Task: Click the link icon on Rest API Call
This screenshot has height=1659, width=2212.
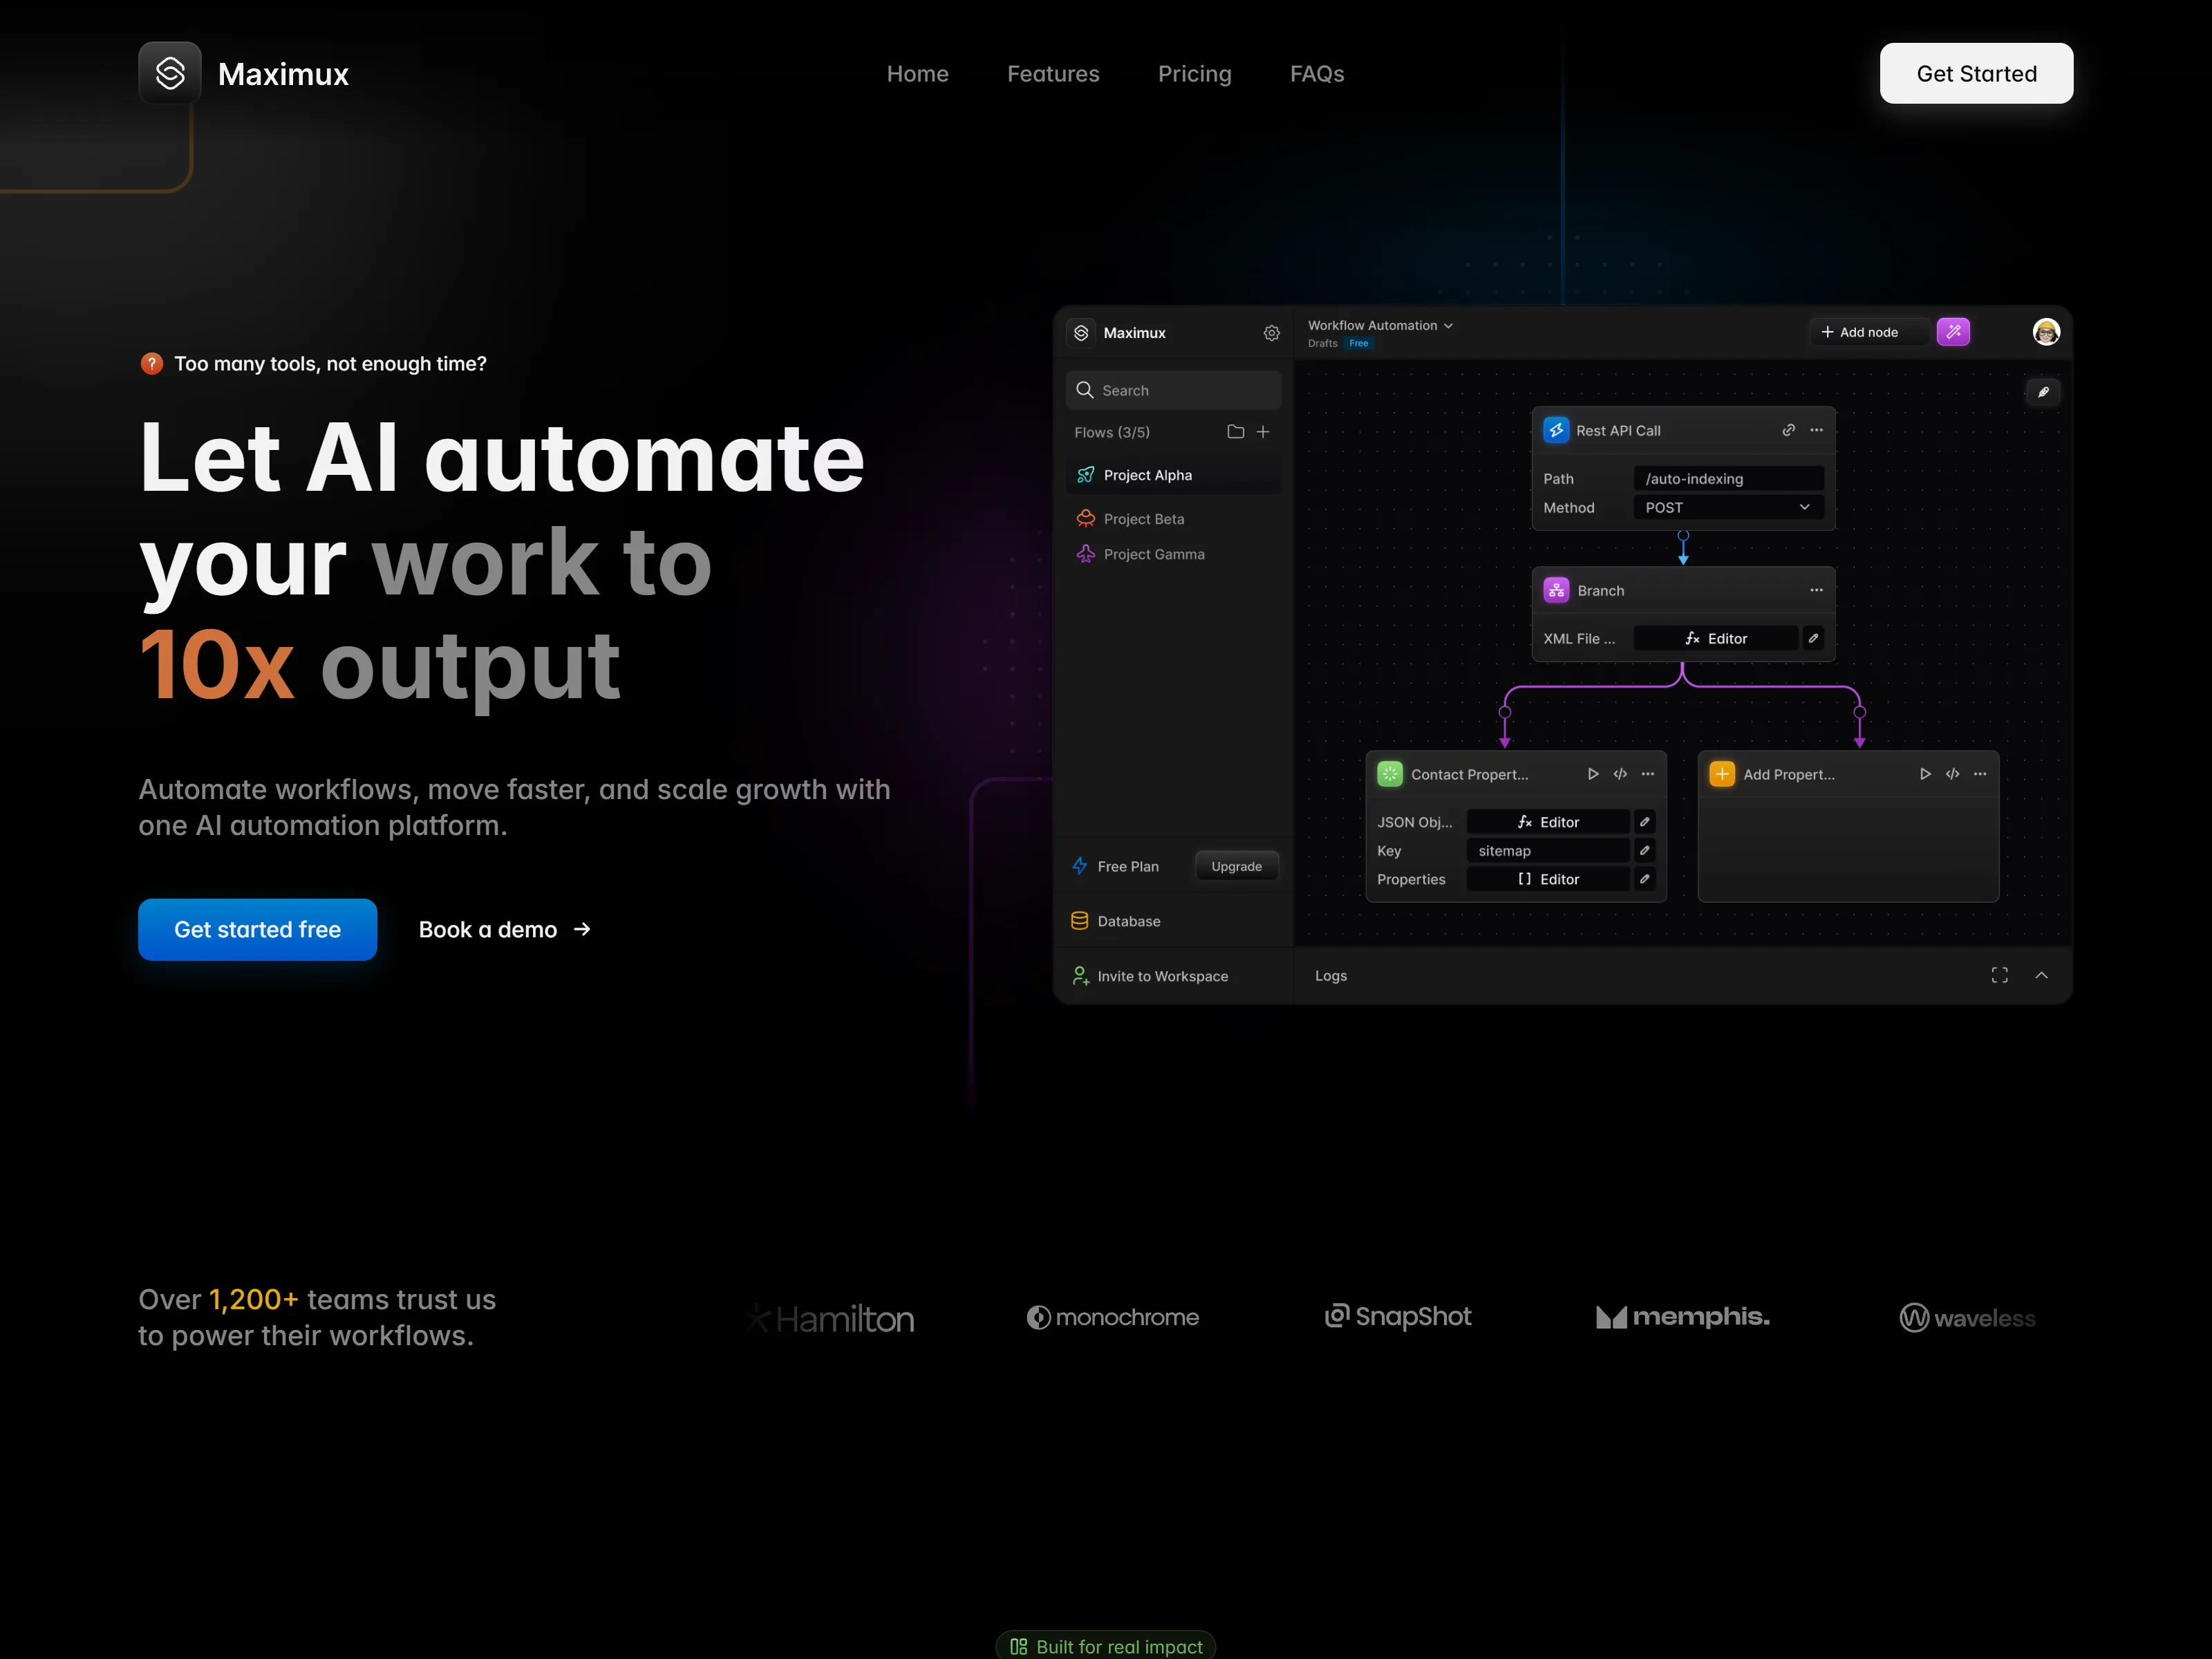Action: click(1788, 430)
